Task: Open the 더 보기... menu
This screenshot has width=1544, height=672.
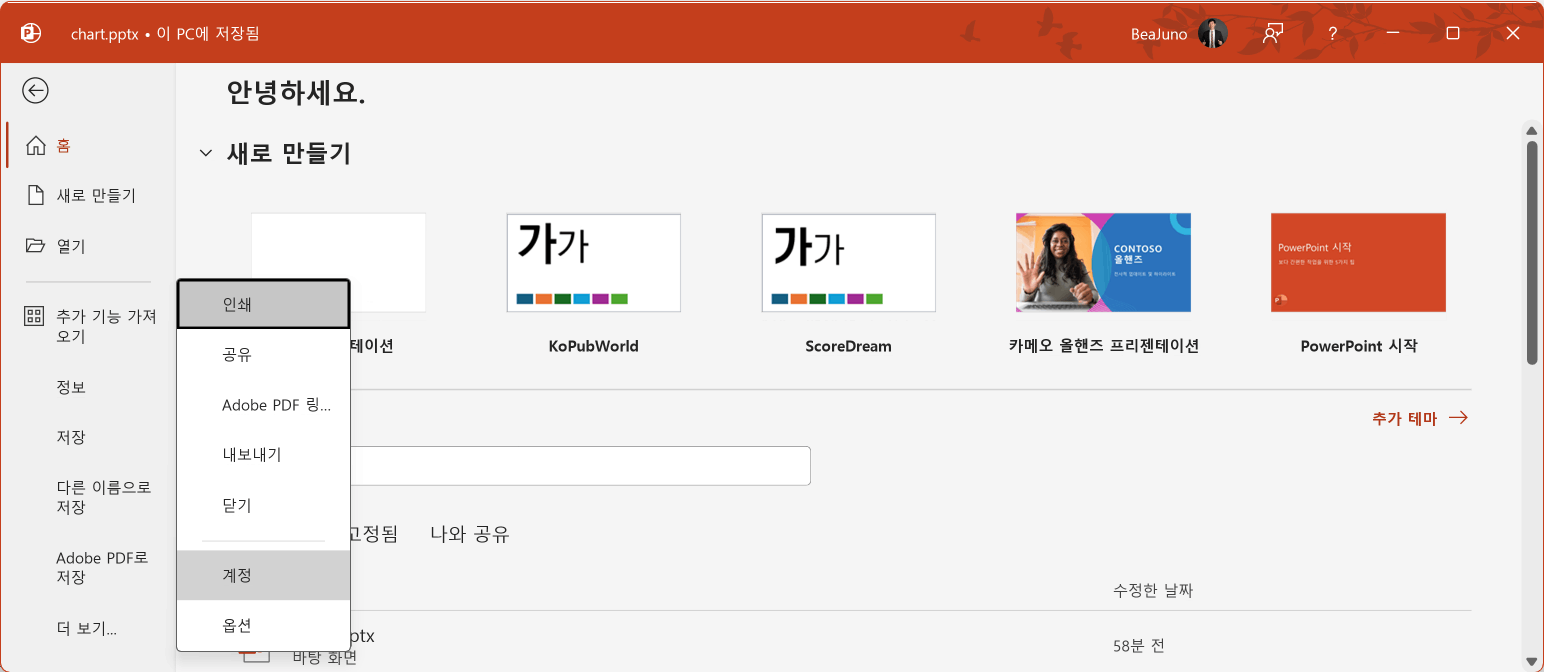Action: tap(90, 629)
